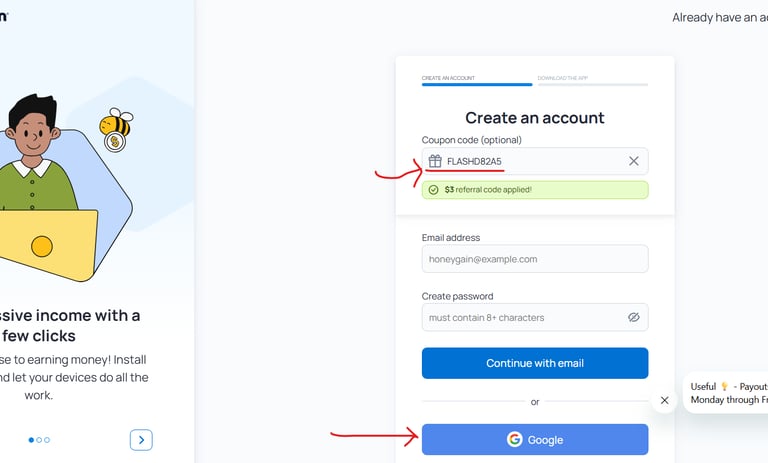This screenshot has width=768, height=463.
Task: Focus the coupon code field containing FLASHD82A5
Action: pyautogui.click(x=530, y=161)
